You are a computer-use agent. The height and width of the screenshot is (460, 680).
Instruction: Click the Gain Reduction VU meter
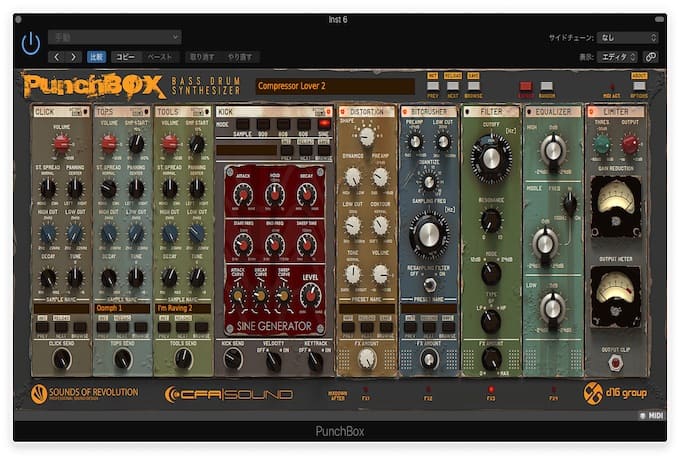pyautogui.click(x=616, y=206)
